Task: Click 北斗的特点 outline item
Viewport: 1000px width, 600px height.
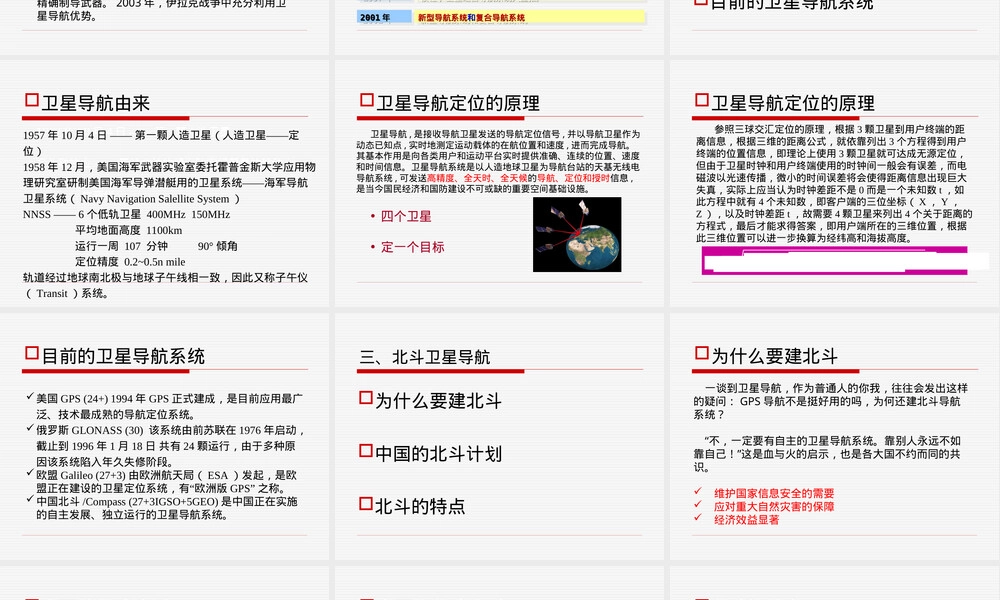Action: pyautogui.click(x=420, y=506)
